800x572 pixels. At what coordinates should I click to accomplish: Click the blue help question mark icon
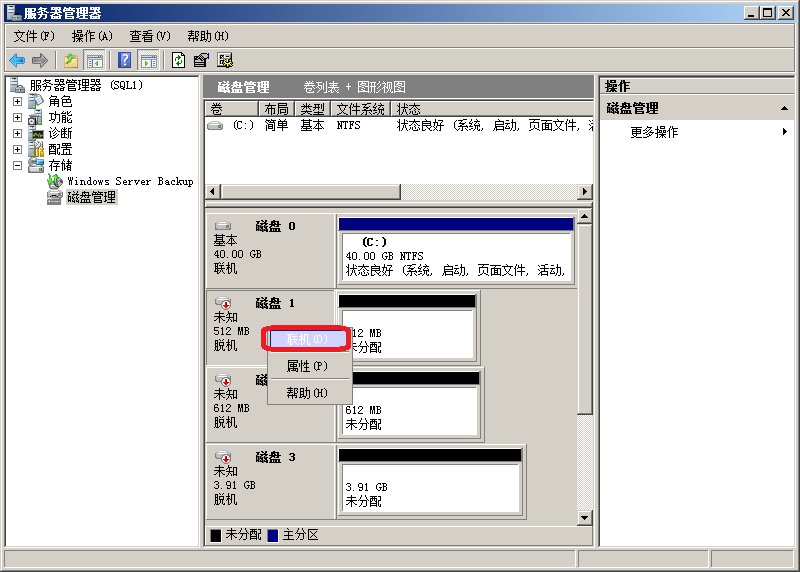(124, 60)
